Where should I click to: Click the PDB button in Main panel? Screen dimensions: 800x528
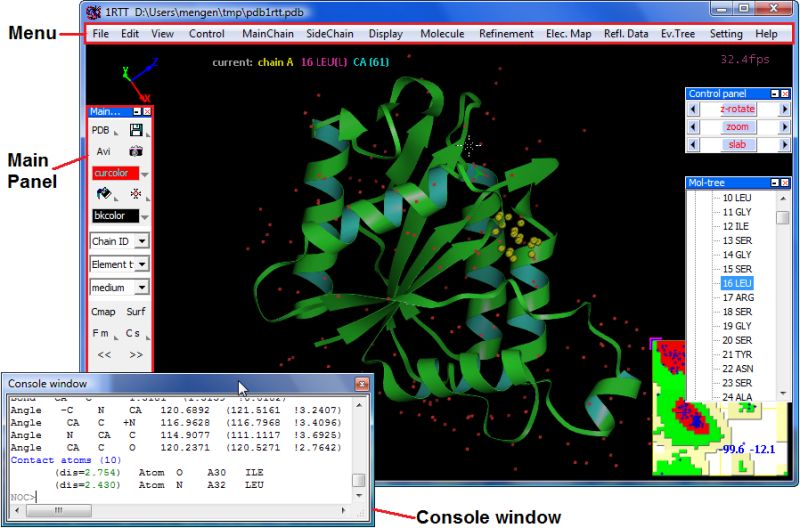click(x=101, y=130)
